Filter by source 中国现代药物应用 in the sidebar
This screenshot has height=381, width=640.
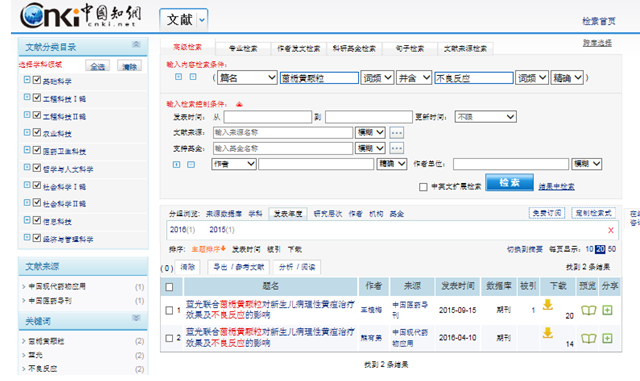pyautogui.click(x=57, y=286)
